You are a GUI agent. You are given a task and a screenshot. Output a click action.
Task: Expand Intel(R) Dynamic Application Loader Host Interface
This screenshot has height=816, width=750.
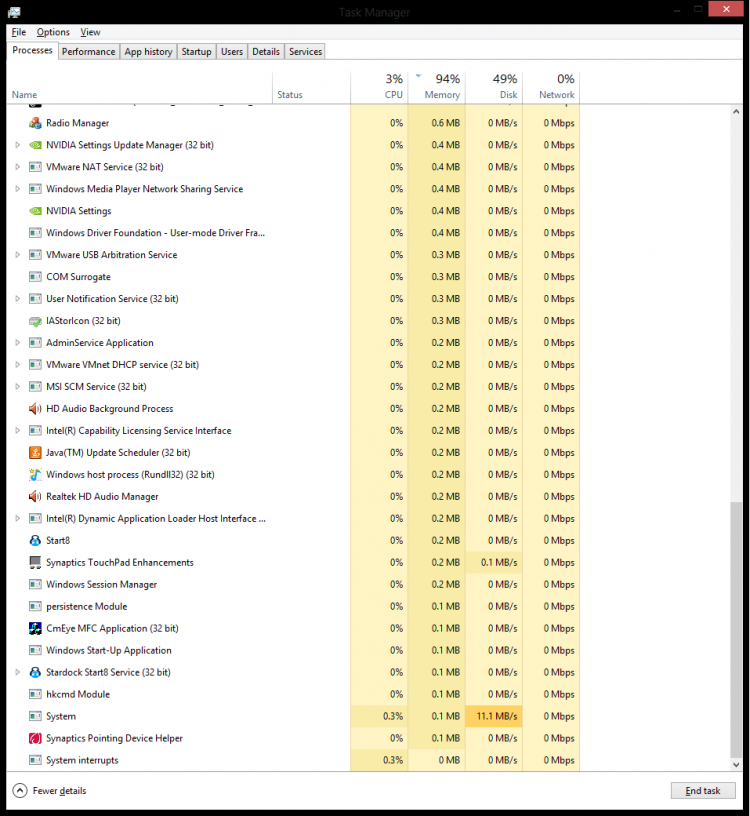(17, 519)
